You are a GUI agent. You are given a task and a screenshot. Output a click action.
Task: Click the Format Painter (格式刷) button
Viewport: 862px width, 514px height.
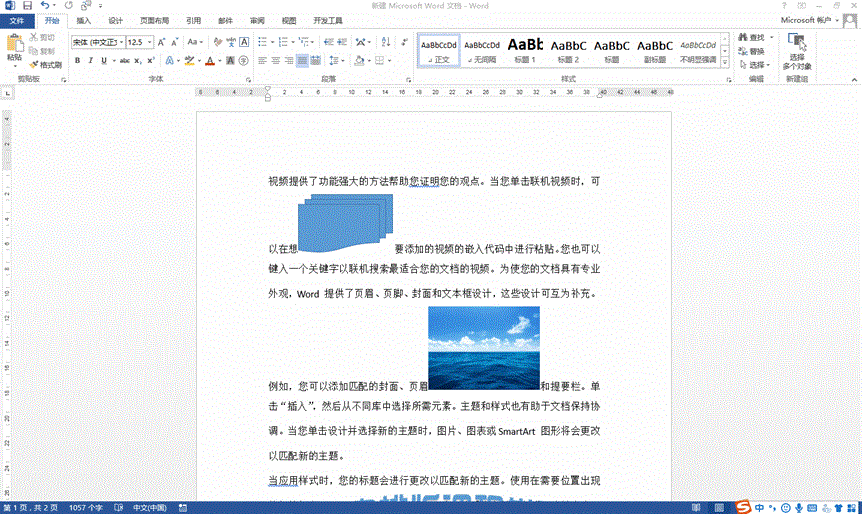click(45, 64)
